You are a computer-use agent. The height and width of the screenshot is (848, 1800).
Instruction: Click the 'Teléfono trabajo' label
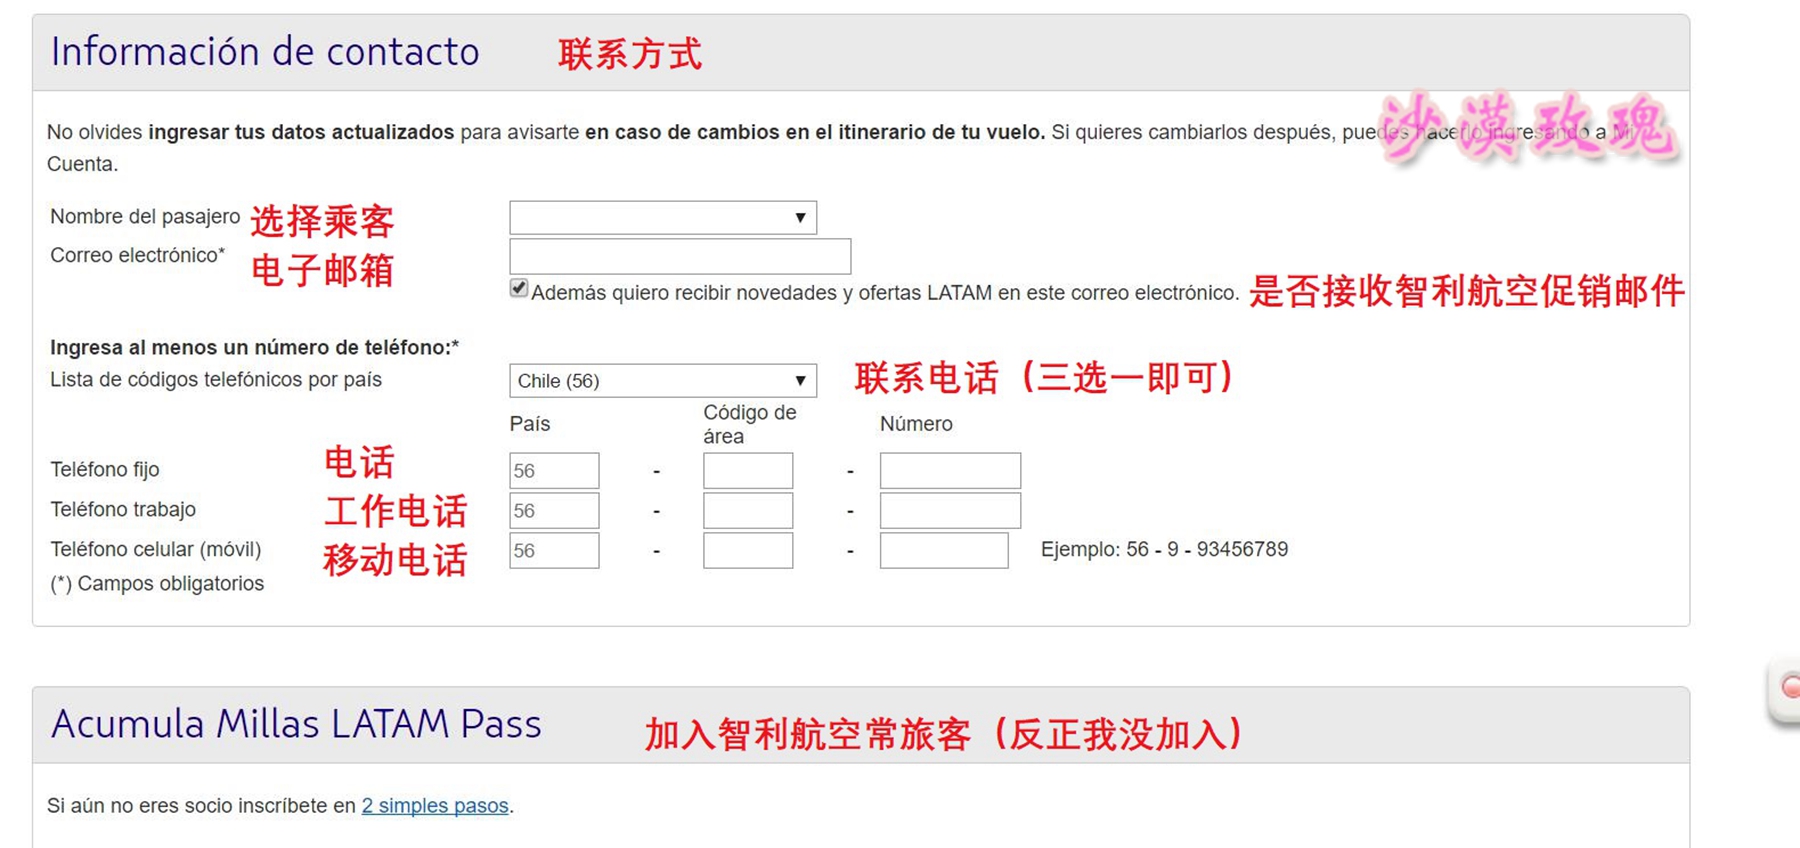click(123, 510)
